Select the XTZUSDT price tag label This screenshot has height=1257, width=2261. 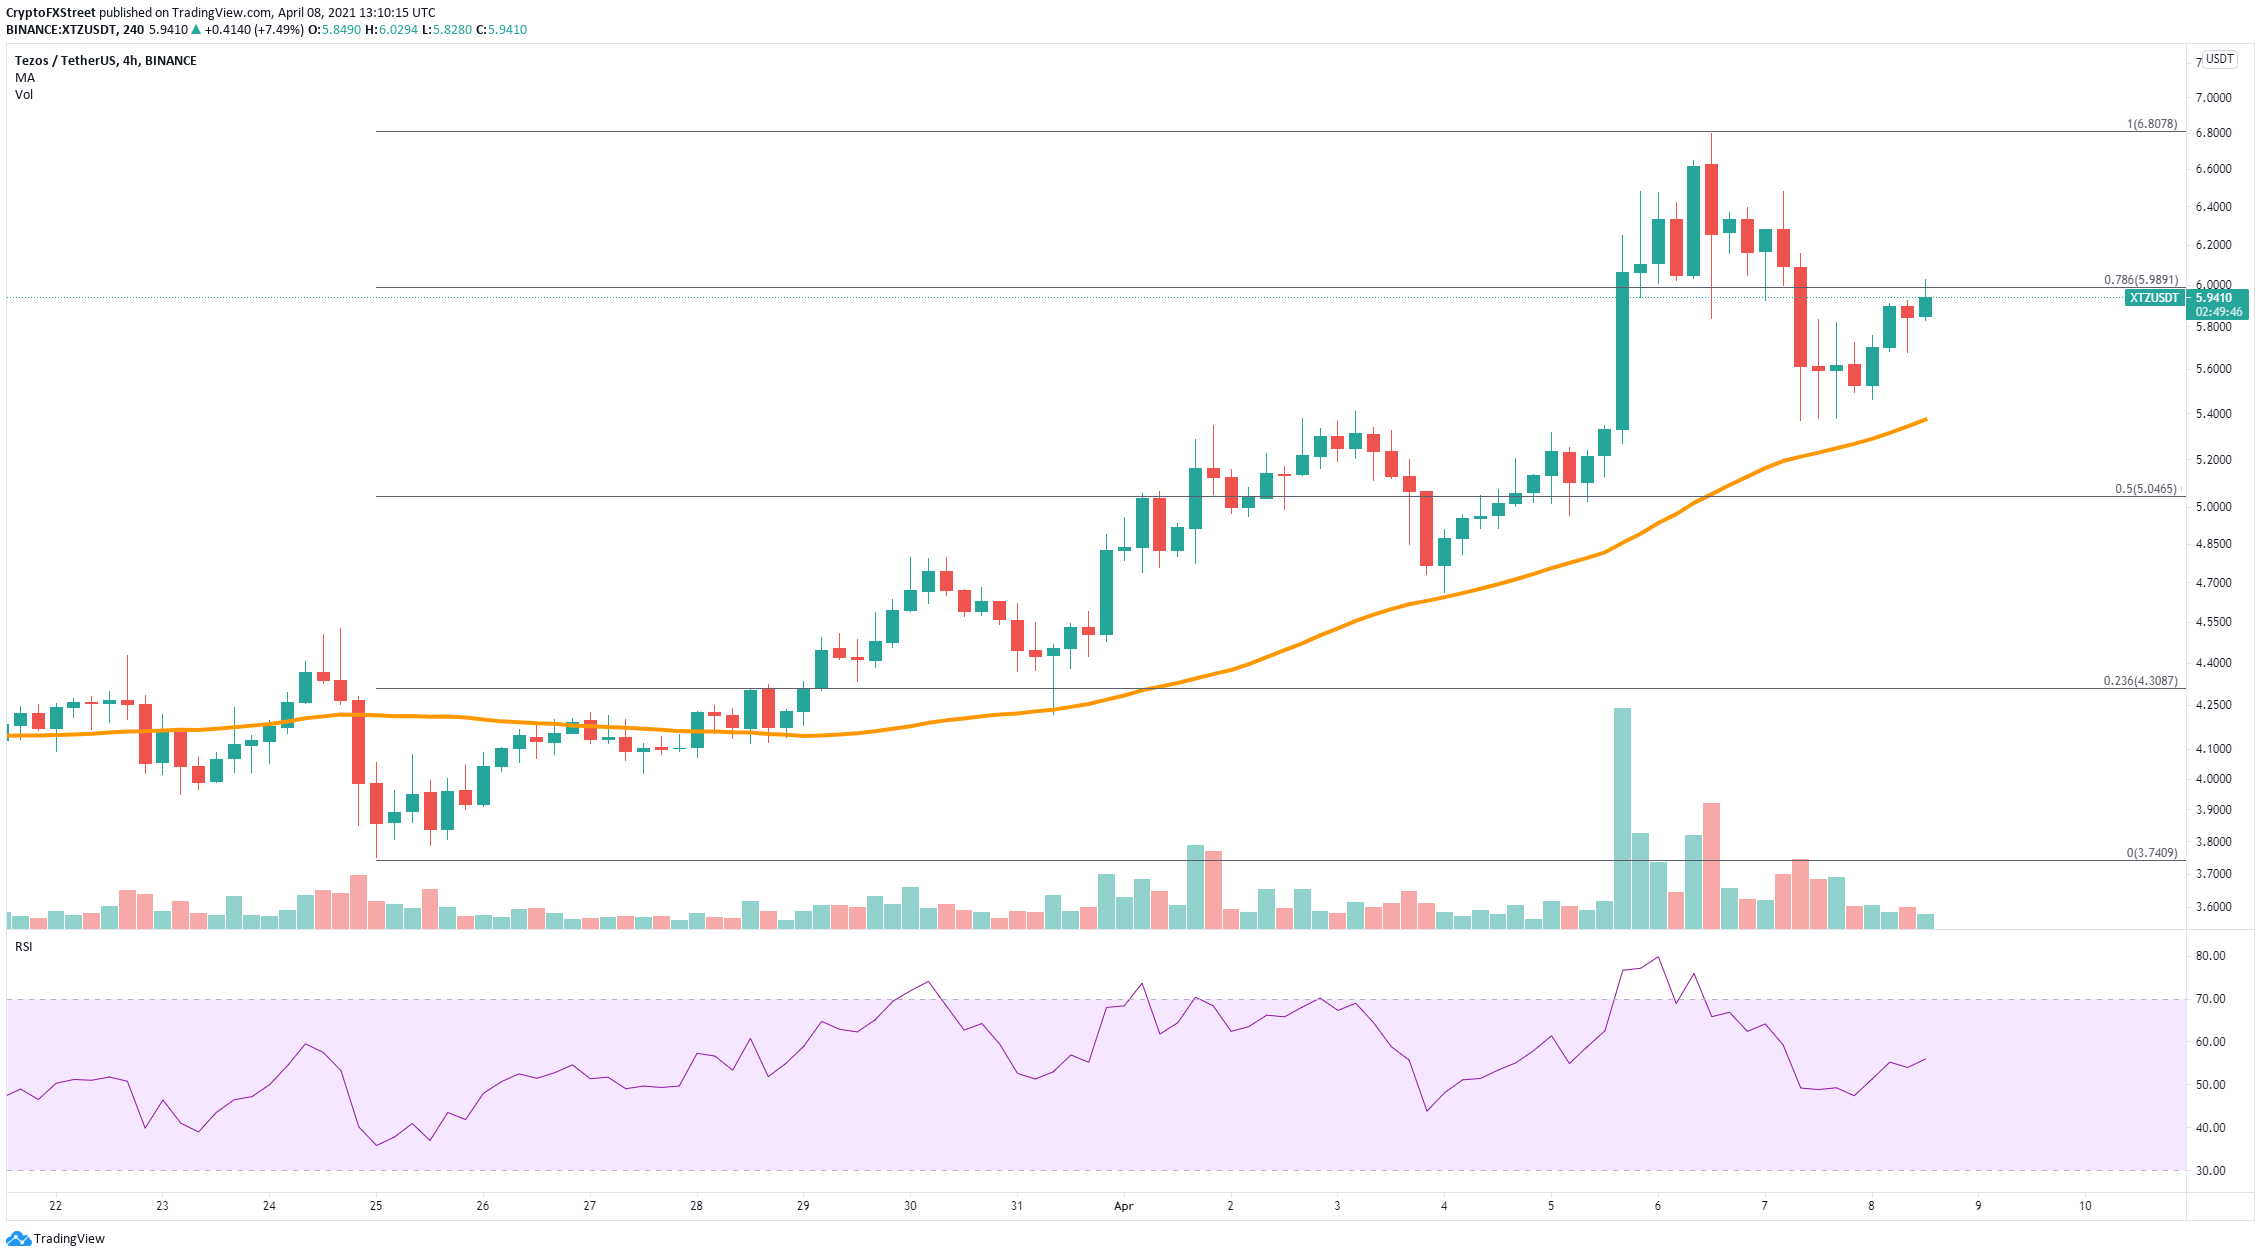click(x=2154, y=298)
